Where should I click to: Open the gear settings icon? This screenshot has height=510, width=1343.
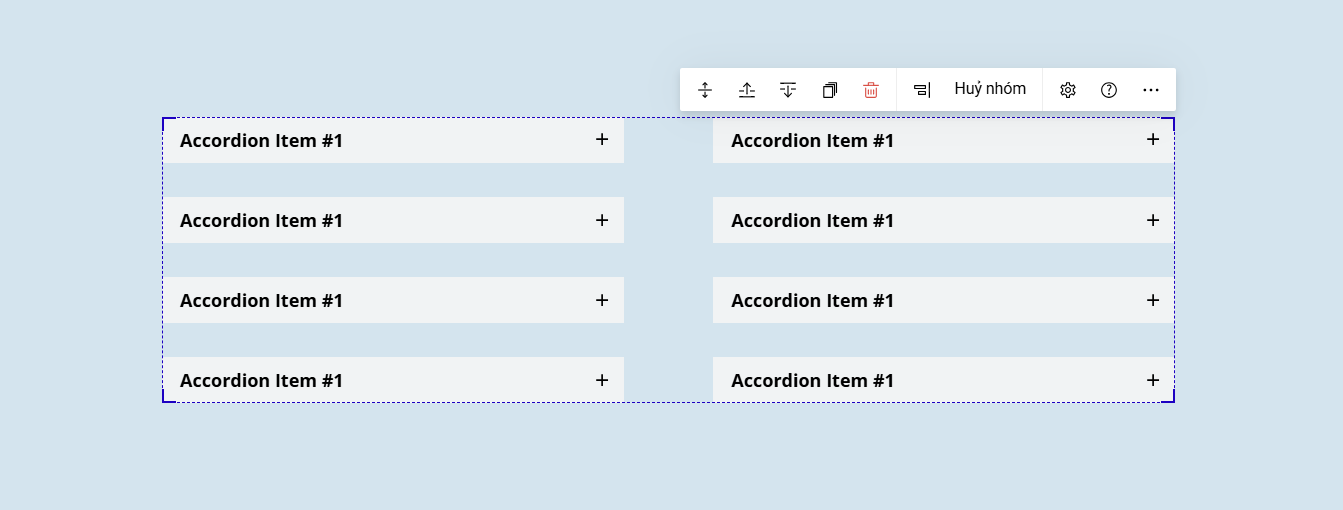click(x=1068, y=90)
